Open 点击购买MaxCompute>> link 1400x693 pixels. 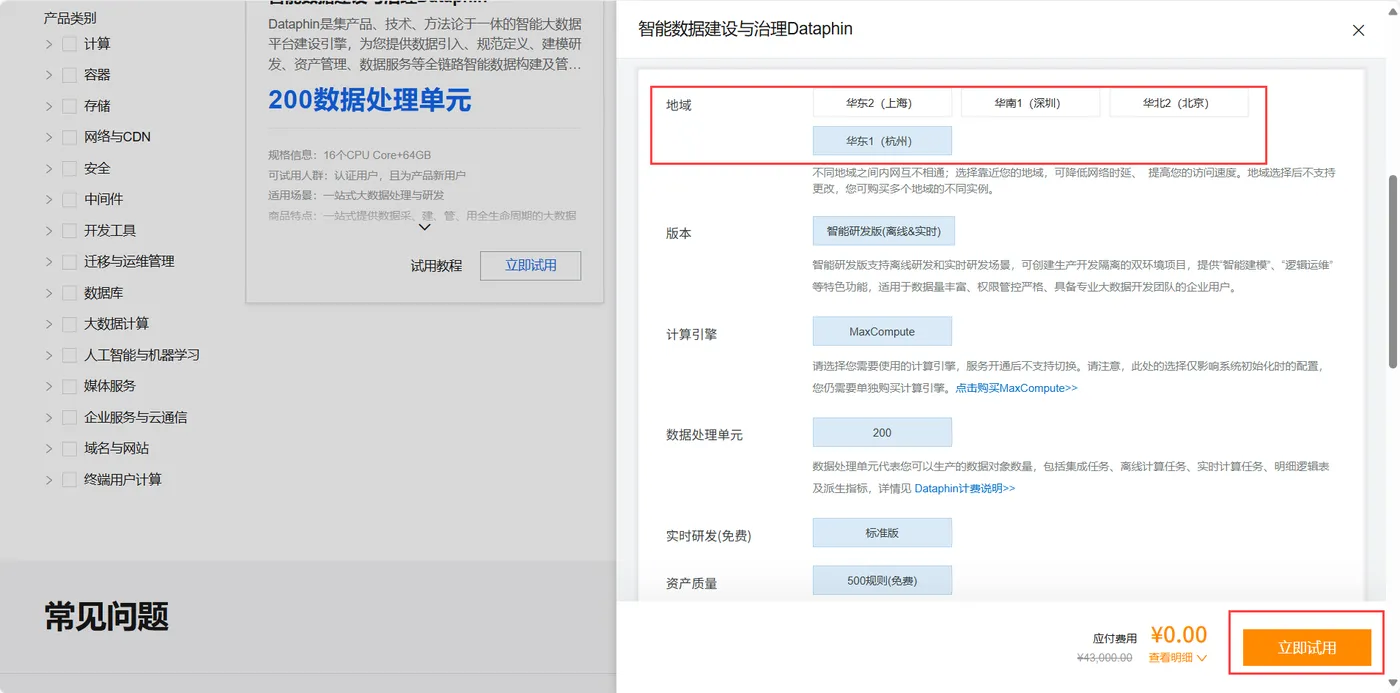click(1016, 388)
